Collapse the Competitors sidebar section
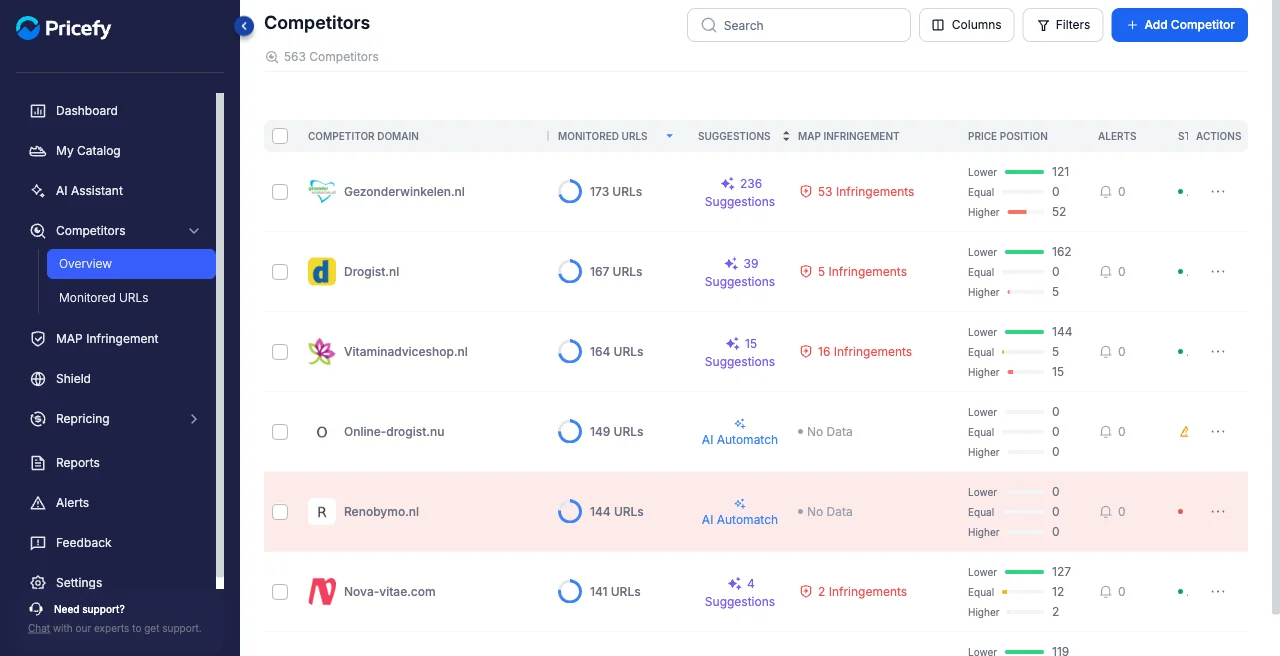 [x=194, y=231]
